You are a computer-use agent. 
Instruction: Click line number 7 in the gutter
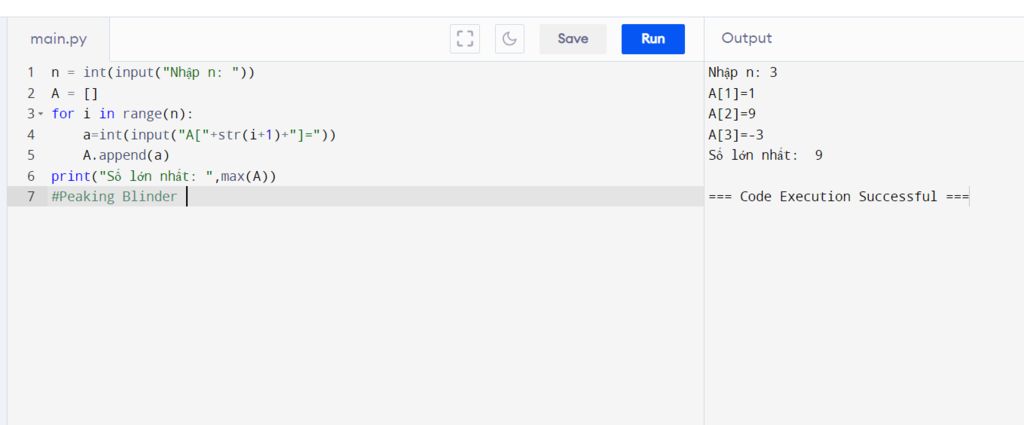tap(30, 196)
